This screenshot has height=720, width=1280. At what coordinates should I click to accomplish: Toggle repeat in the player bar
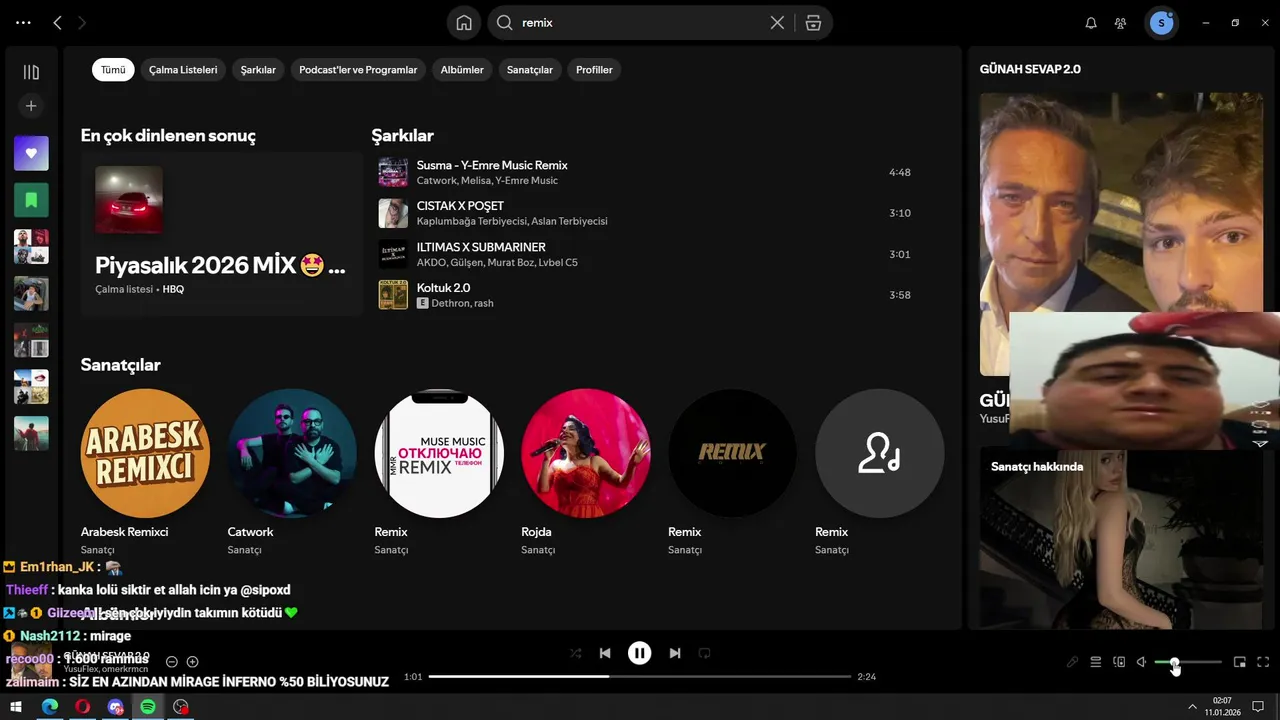pos(704,653)
